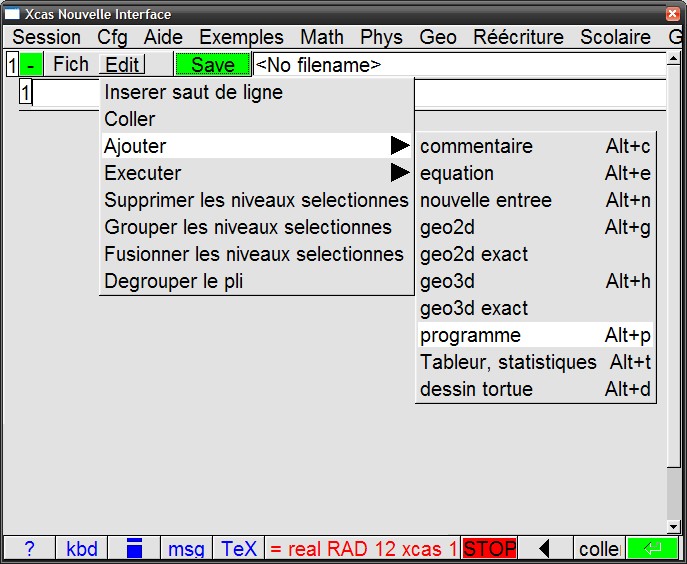This screenshot has width=687, height=564.
Task: Open the Geo menu
Action: (x=438, y=37)
